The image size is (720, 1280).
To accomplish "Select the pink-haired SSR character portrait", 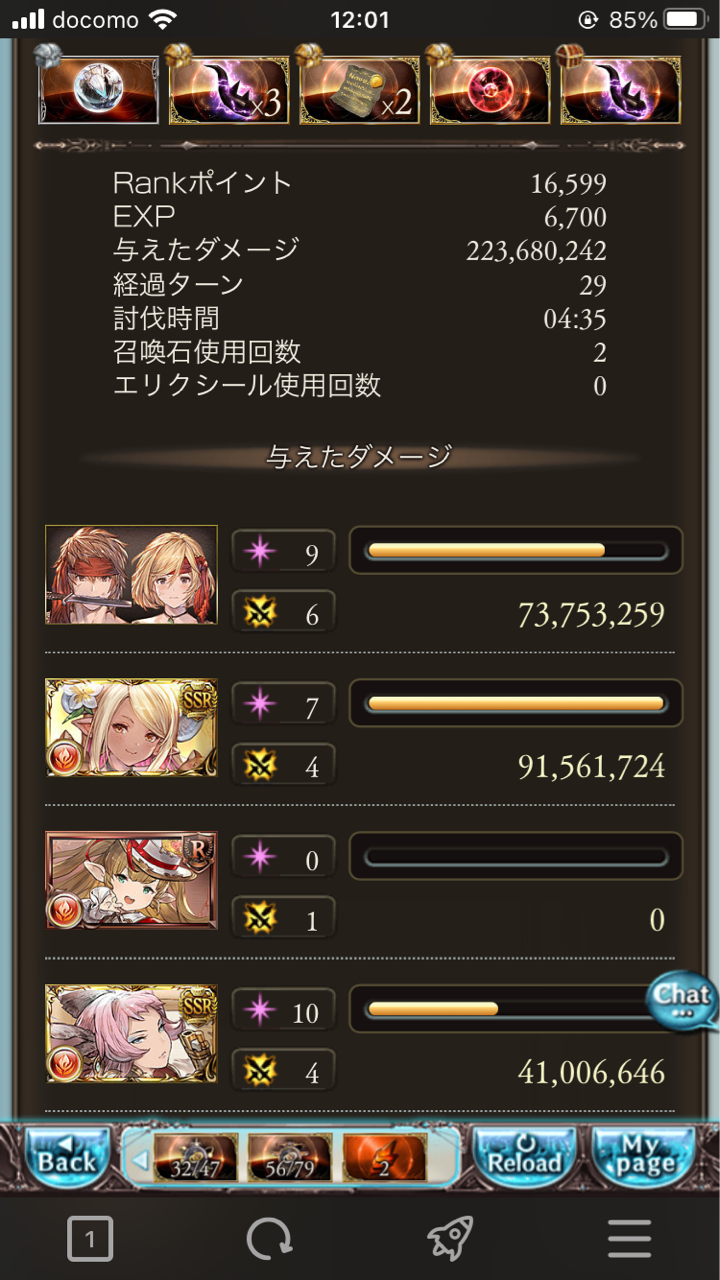I will click(x=131, y=1033).
